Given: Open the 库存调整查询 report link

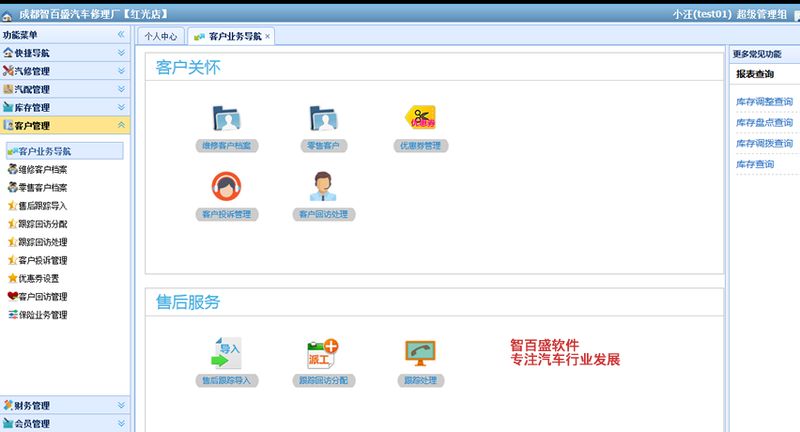Looking at the screenshot, I should (x=764, y=101).
